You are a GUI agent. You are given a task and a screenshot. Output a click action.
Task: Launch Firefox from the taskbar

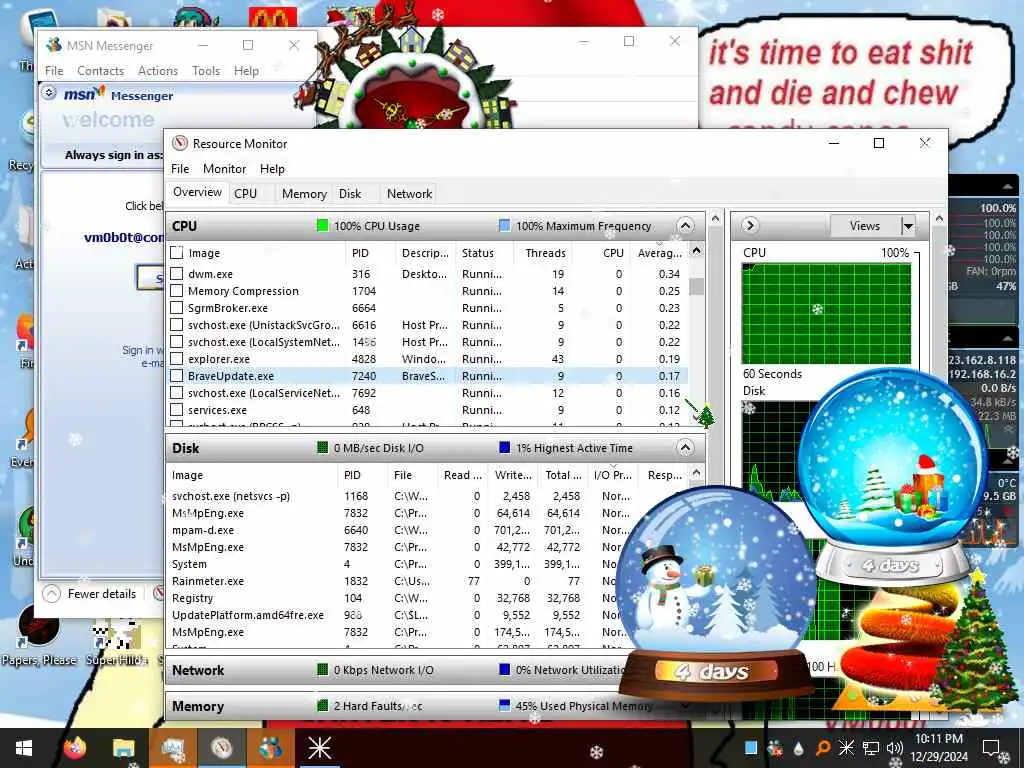pyautogui.click(x=74, y=748)
